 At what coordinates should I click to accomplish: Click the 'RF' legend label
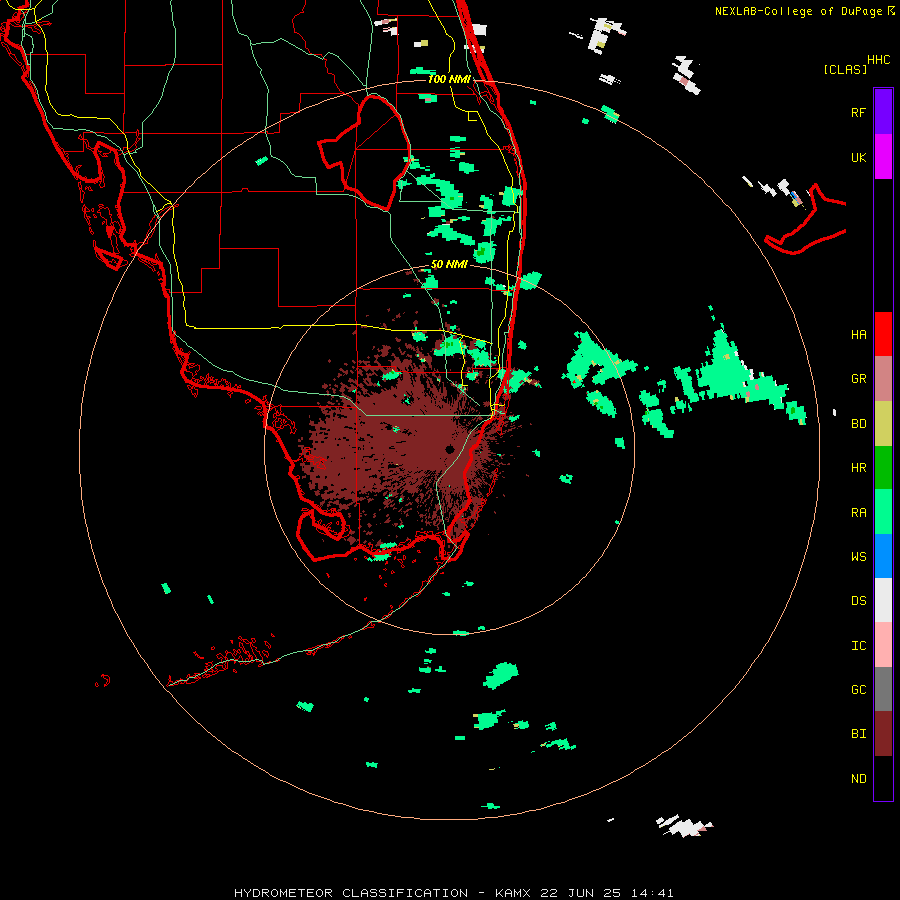click(858, 112)
